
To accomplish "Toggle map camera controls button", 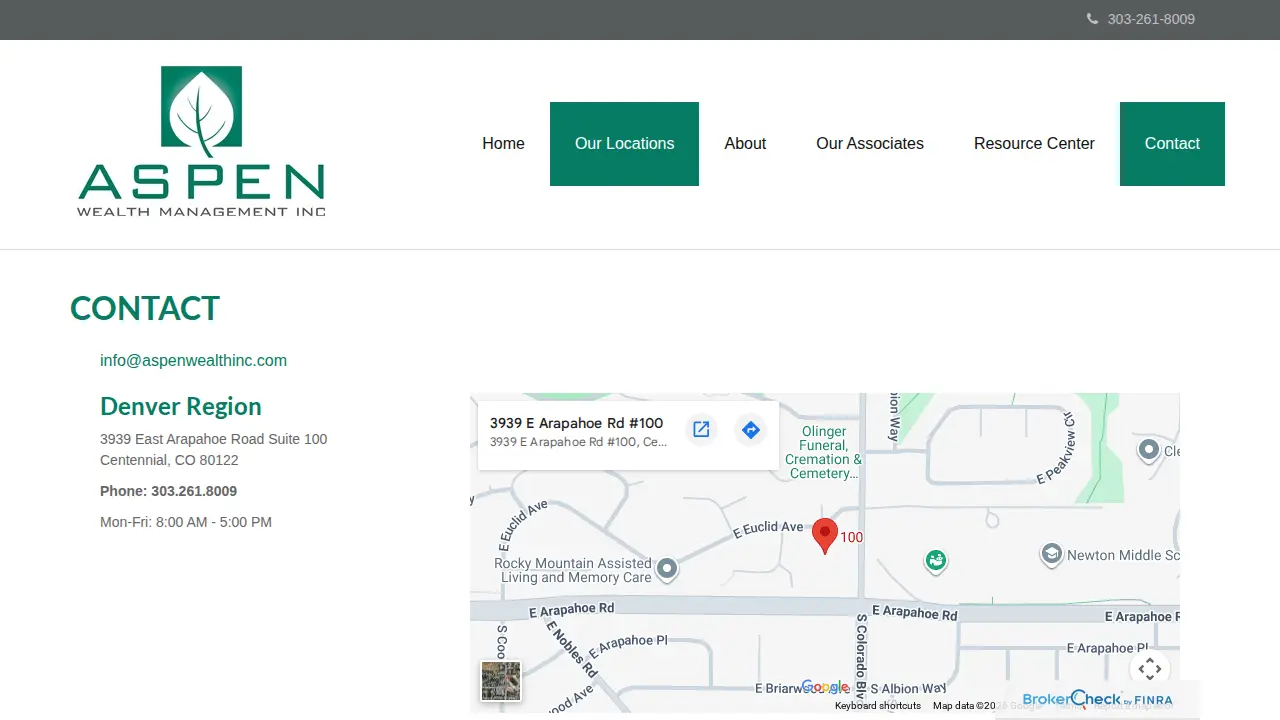I will tap(1150, 669).
